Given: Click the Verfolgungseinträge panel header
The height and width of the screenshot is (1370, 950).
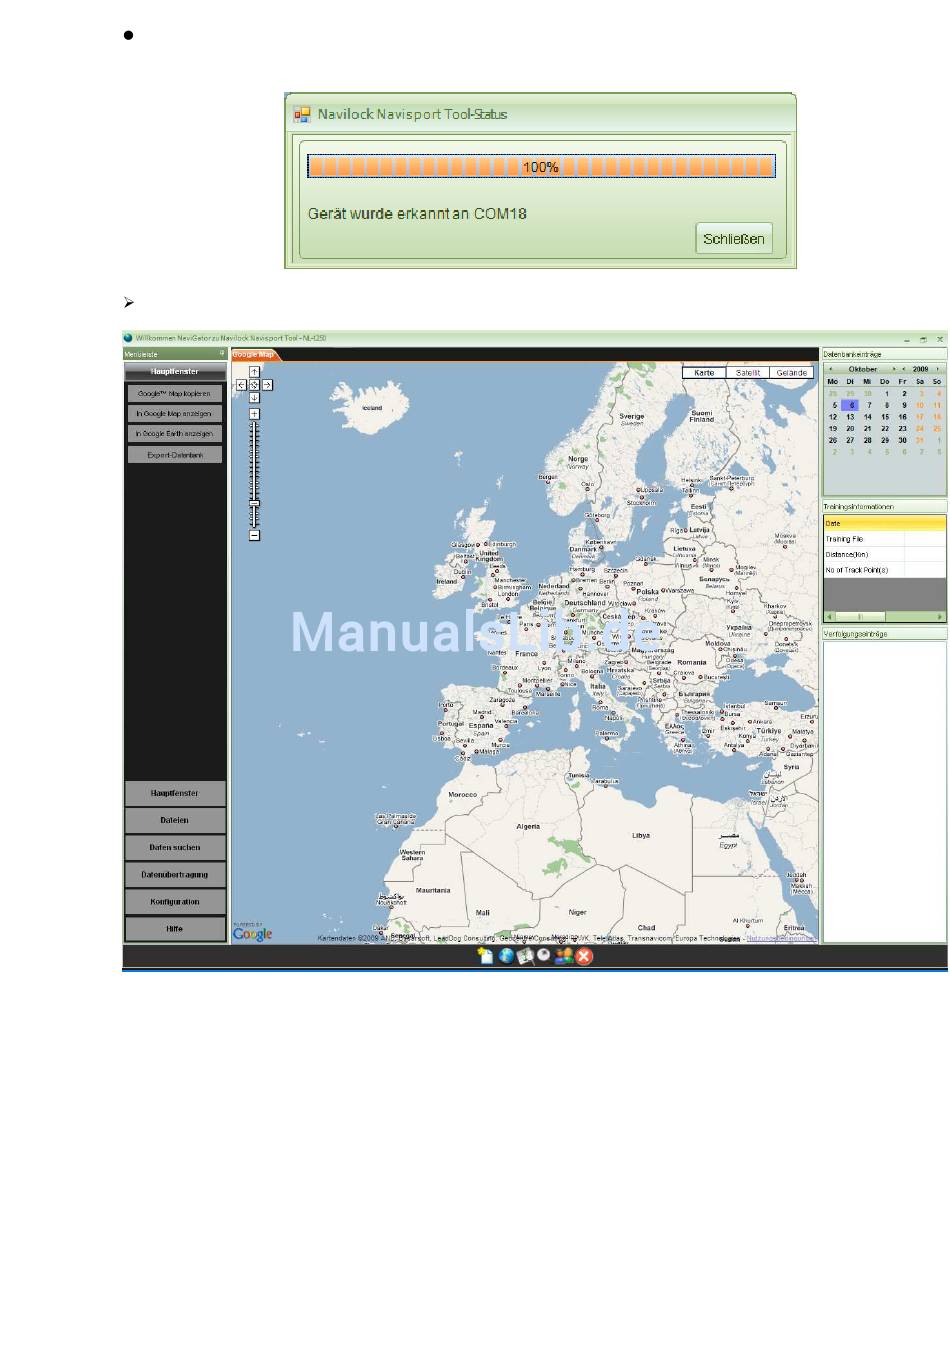Looking at the screenshot, I should 885,634.
